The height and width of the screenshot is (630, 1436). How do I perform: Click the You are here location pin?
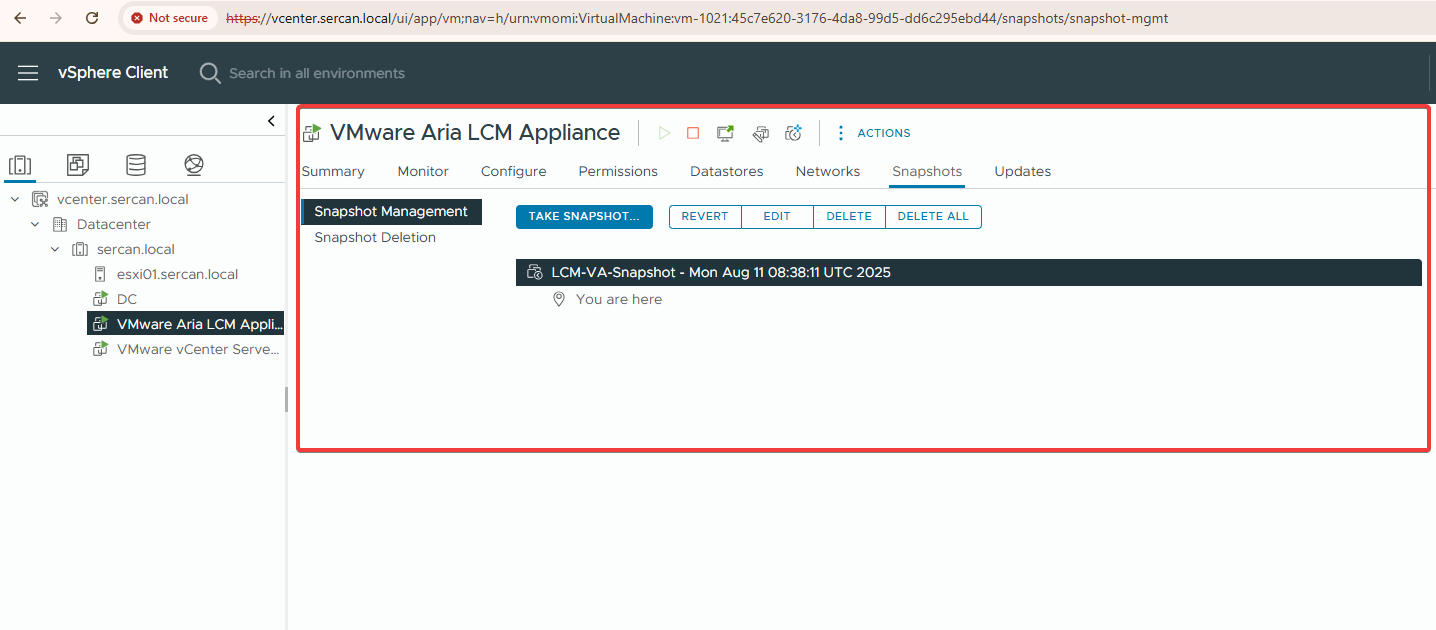click(x=559, y=299)
